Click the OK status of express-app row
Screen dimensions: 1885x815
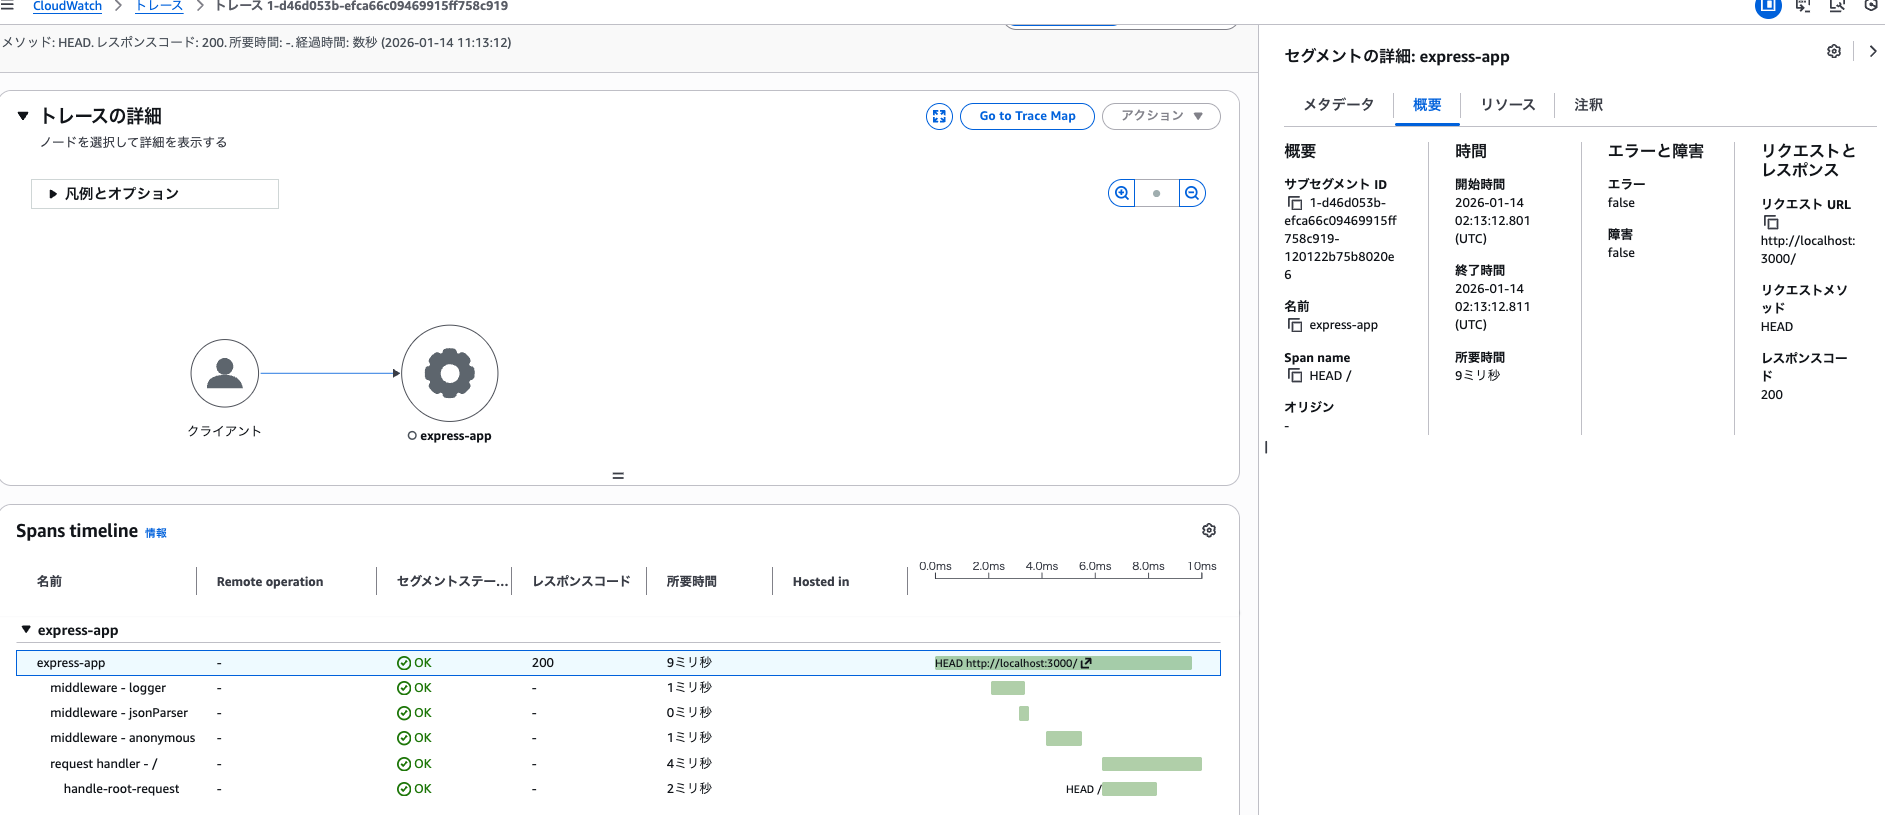click(414, 663)
